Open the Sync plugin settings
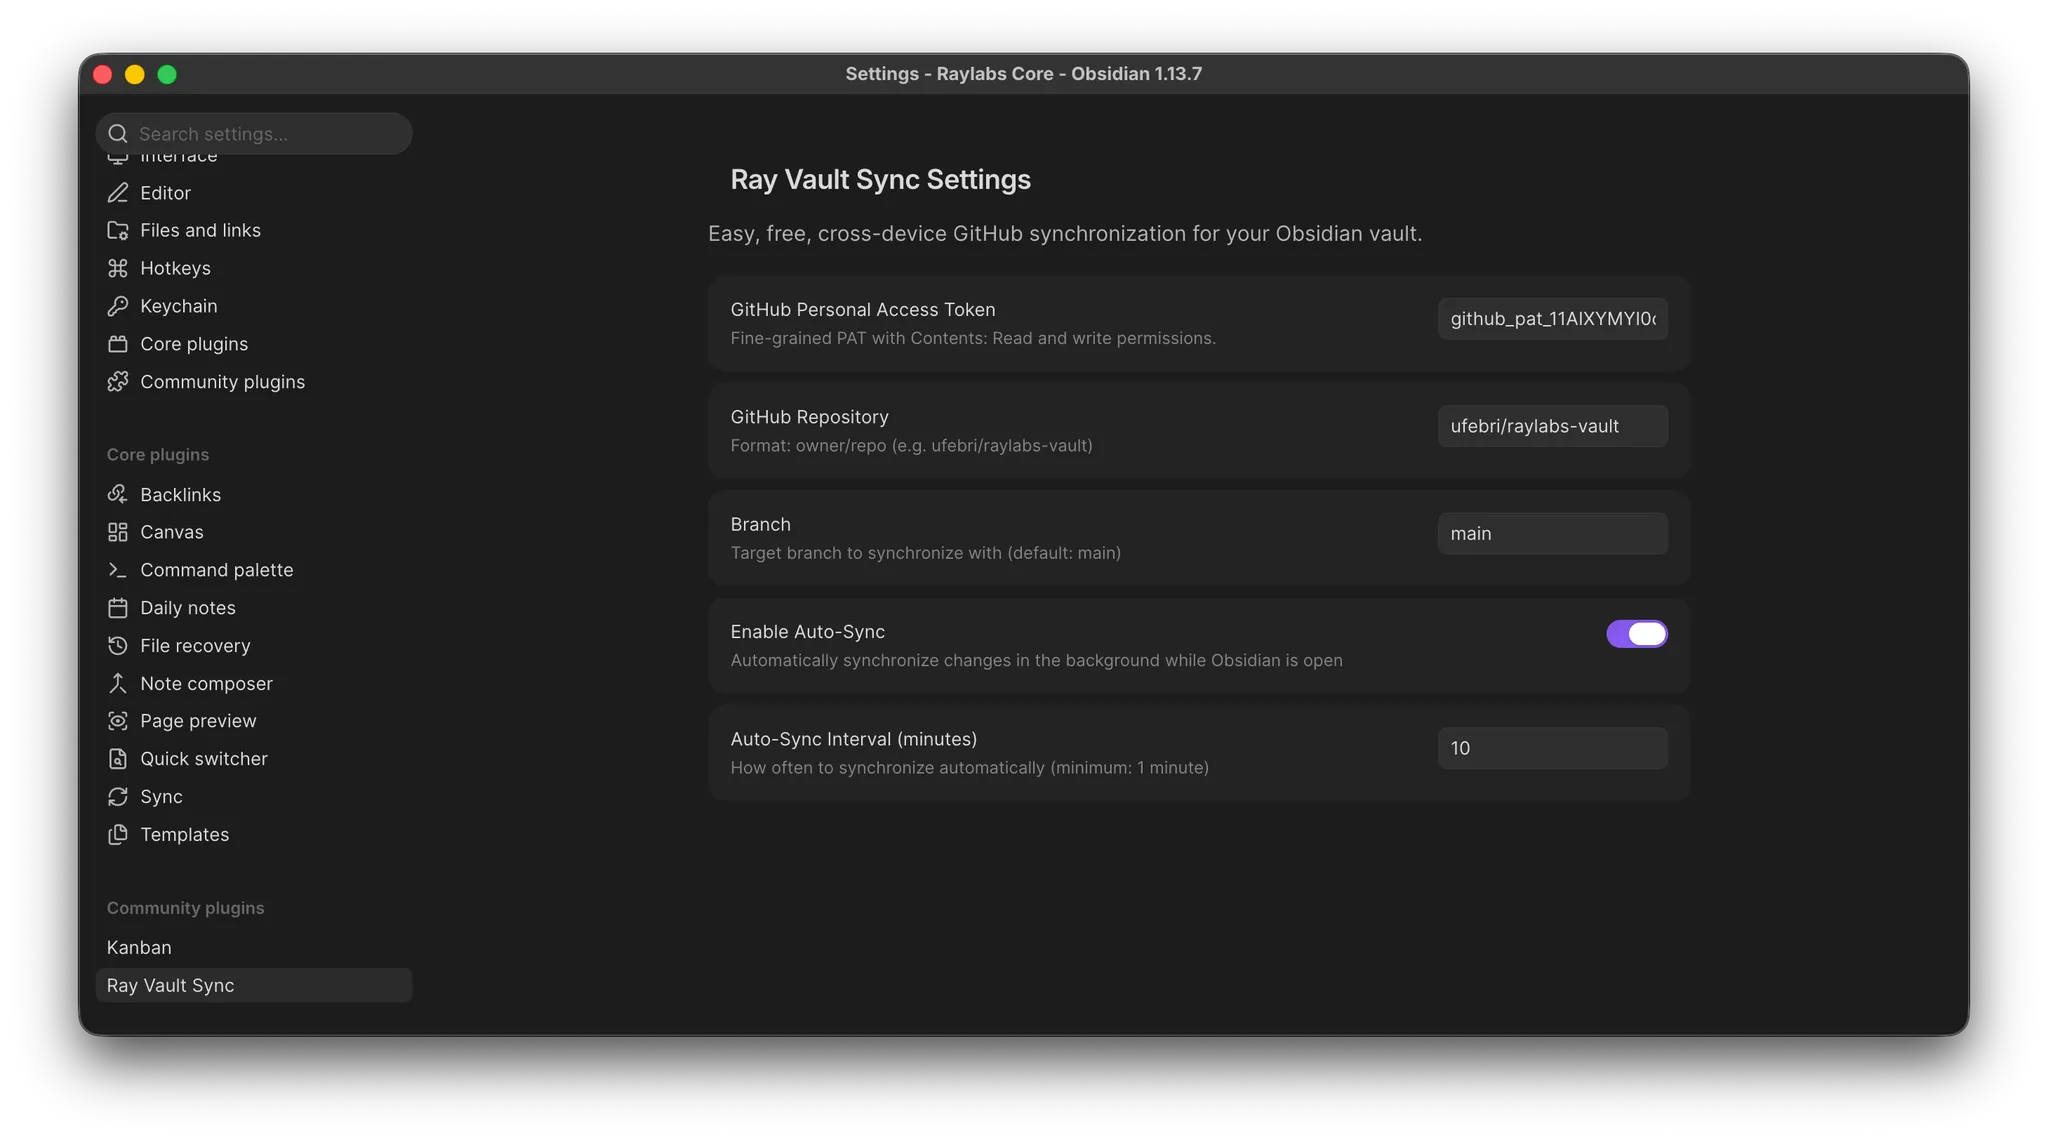This screenshot has width=2048, height=1140. [254, 797]
